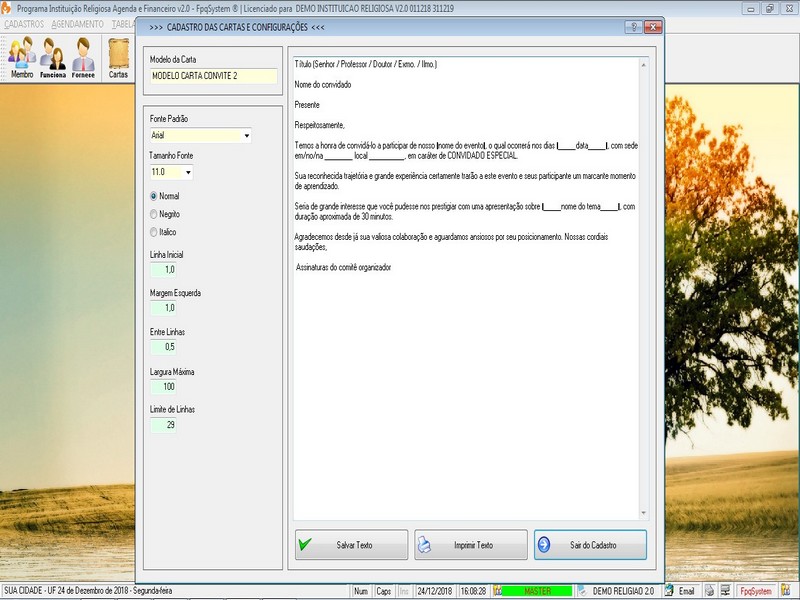Image resolution: width=800 pixels, height=600 pixels.
Task: Click the Sair do Cadastro button
Action: tap(590, 544)
